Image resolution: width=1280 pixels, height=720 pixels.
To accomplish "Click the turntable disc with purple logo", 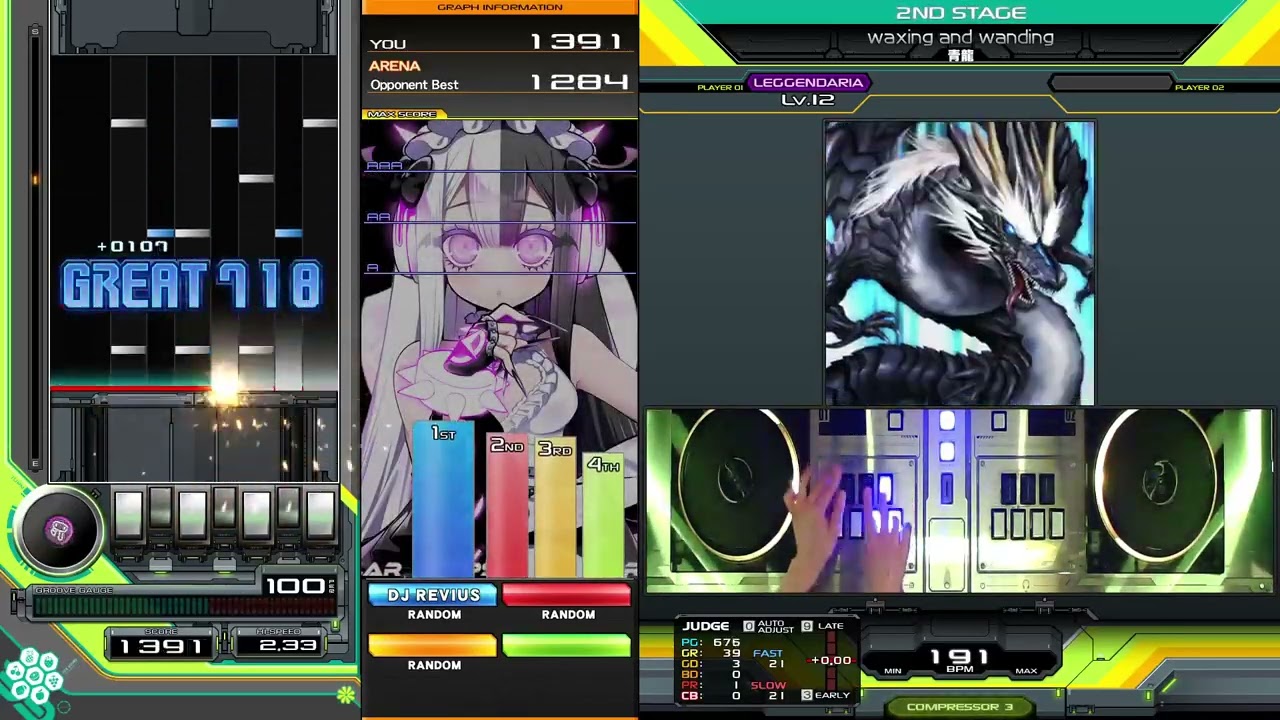I will 59,531.
